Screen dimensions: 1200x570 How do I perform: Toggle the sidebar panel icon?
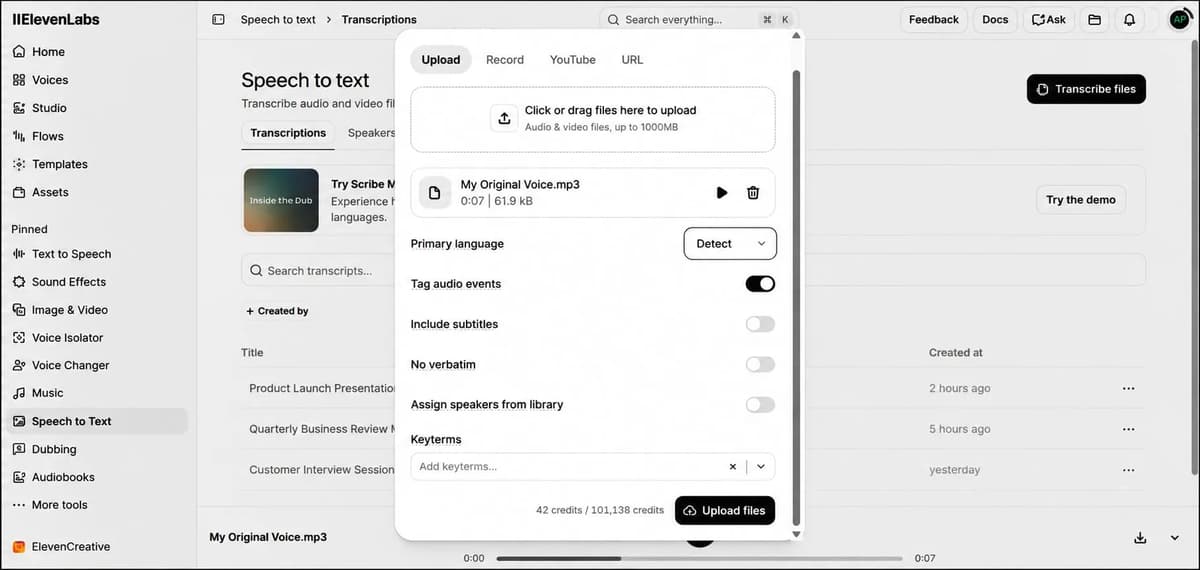218,19
